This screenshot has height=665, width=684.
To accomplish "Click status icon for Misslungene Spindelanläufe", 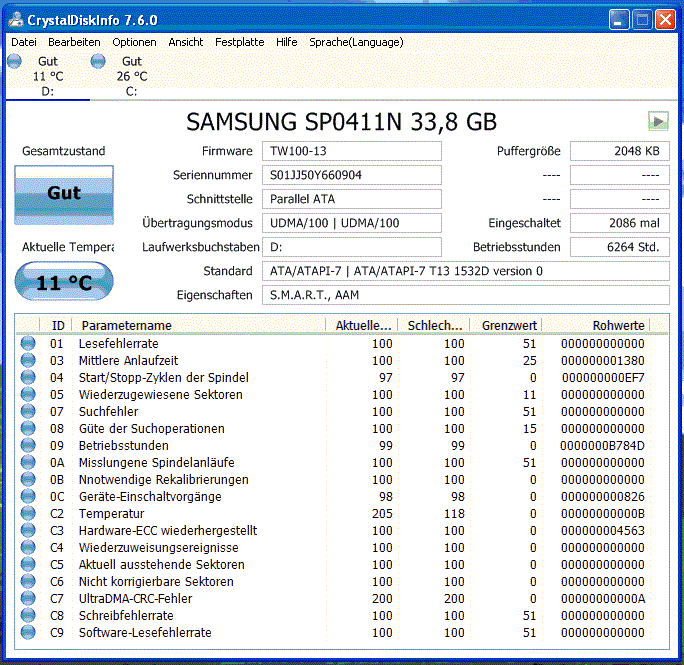I will (x=28, y=463).
